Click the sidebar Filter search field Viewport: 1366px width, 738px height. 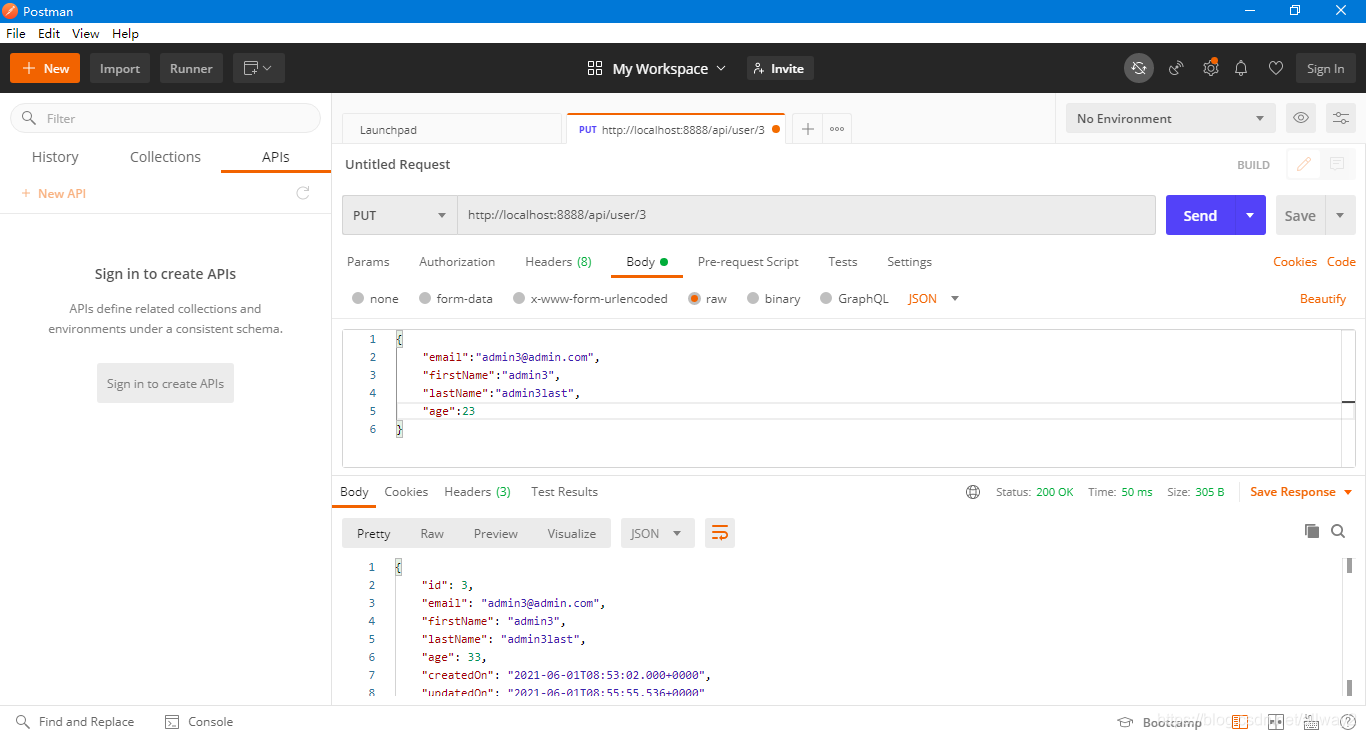tap(165, 118)
